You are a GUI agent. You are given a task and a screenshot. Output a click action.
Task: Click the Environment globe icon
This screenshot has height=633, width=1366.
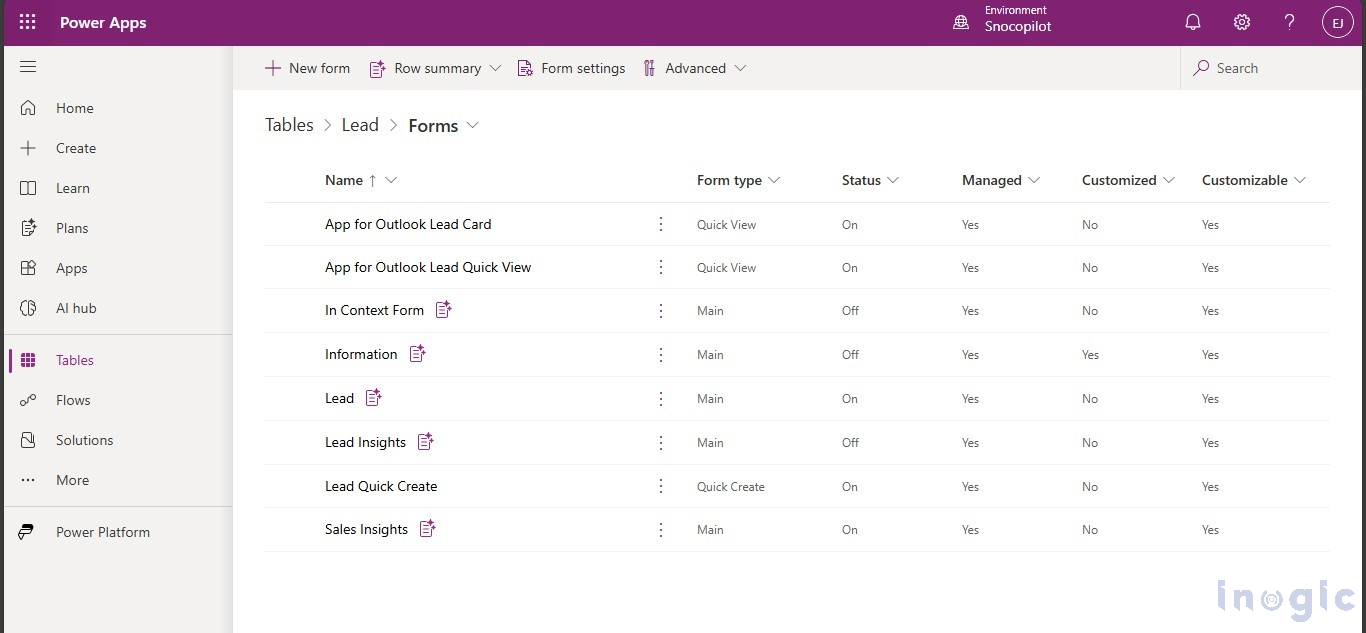[x=961, y=22]
